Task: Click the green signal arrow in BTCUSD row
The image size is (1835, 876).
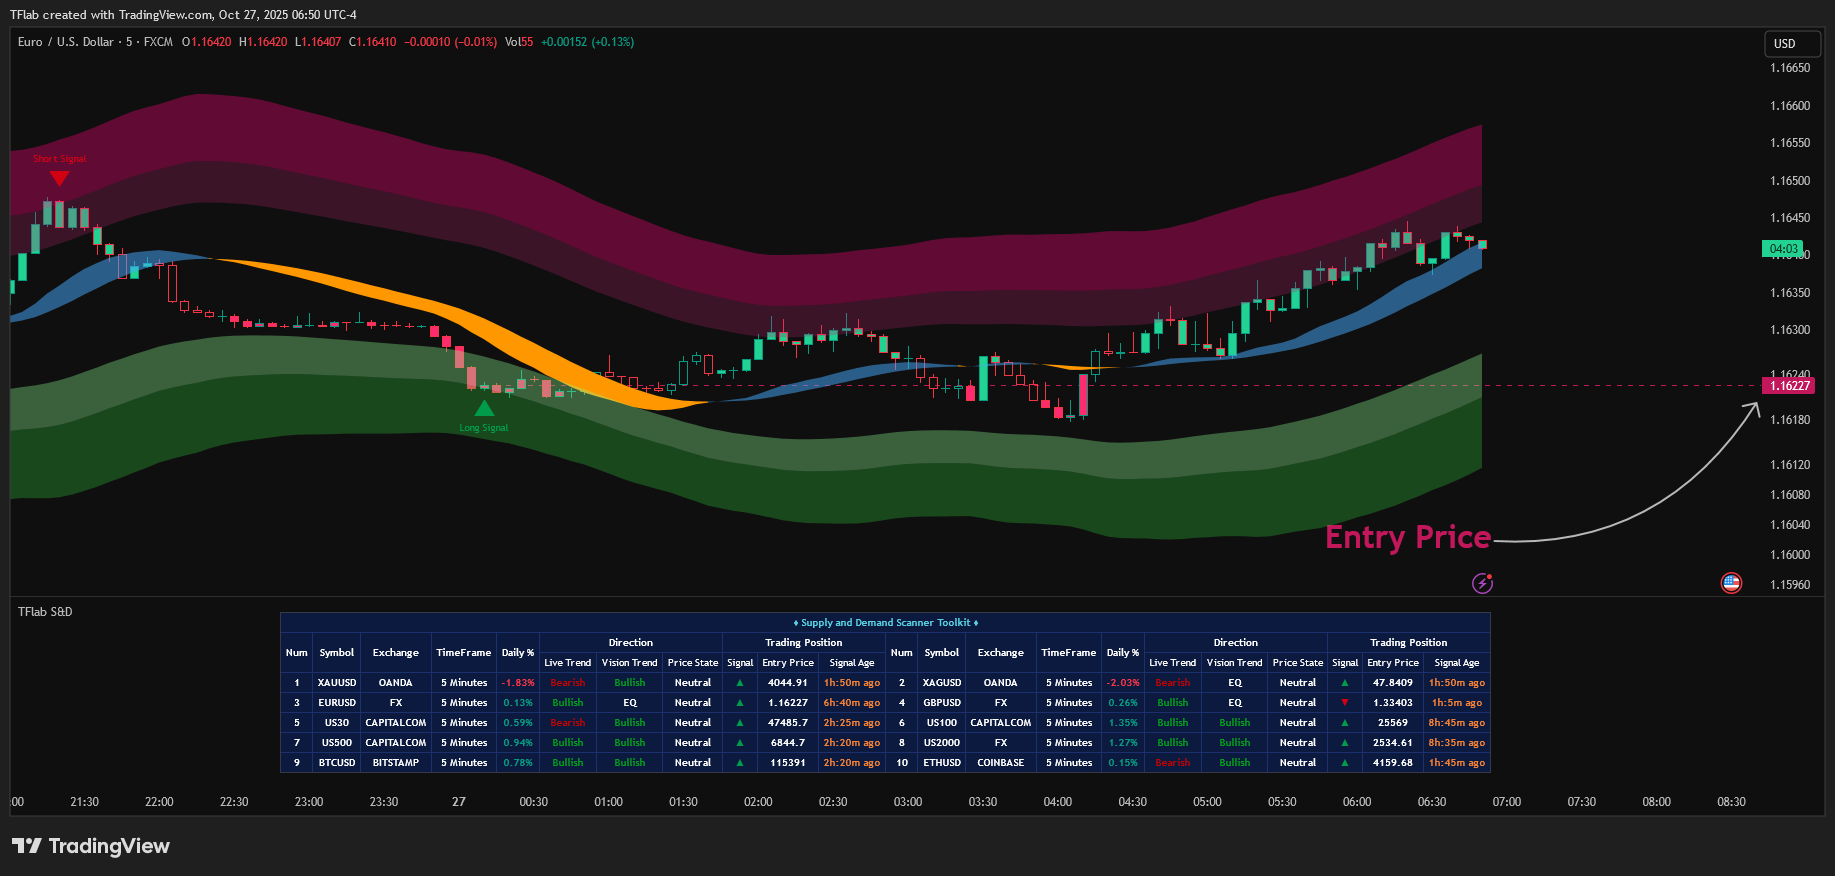Action: [740, 763]
